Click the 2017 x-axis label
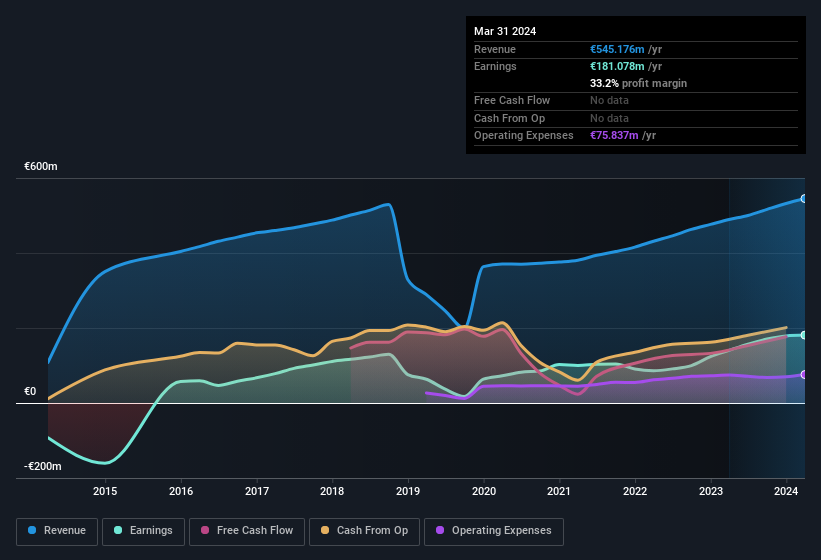This screenshot has width=821, height=560. (257, 491)
